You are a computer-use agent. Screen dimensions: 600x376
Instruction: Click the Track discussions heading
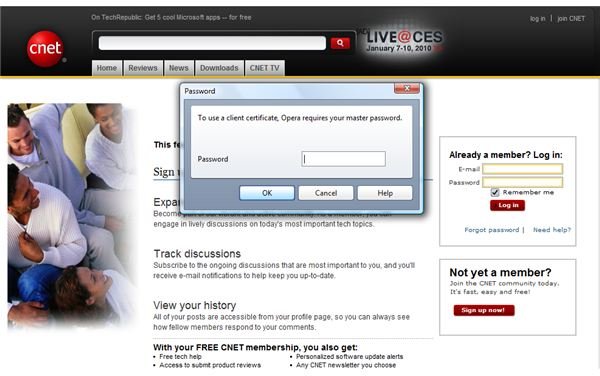[x=197, y=254]
